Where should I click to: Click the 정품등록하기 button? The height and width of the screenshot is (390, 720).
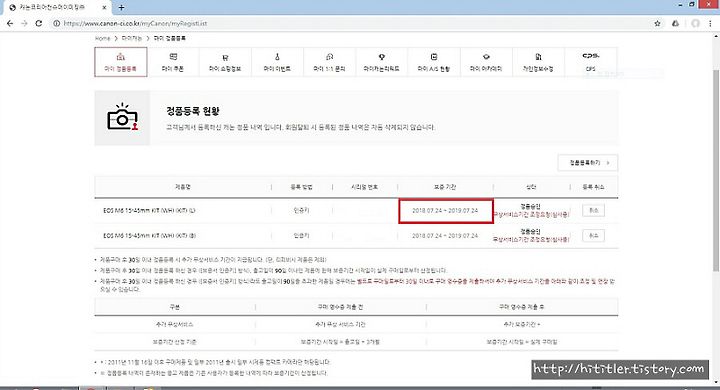(588, 163)
